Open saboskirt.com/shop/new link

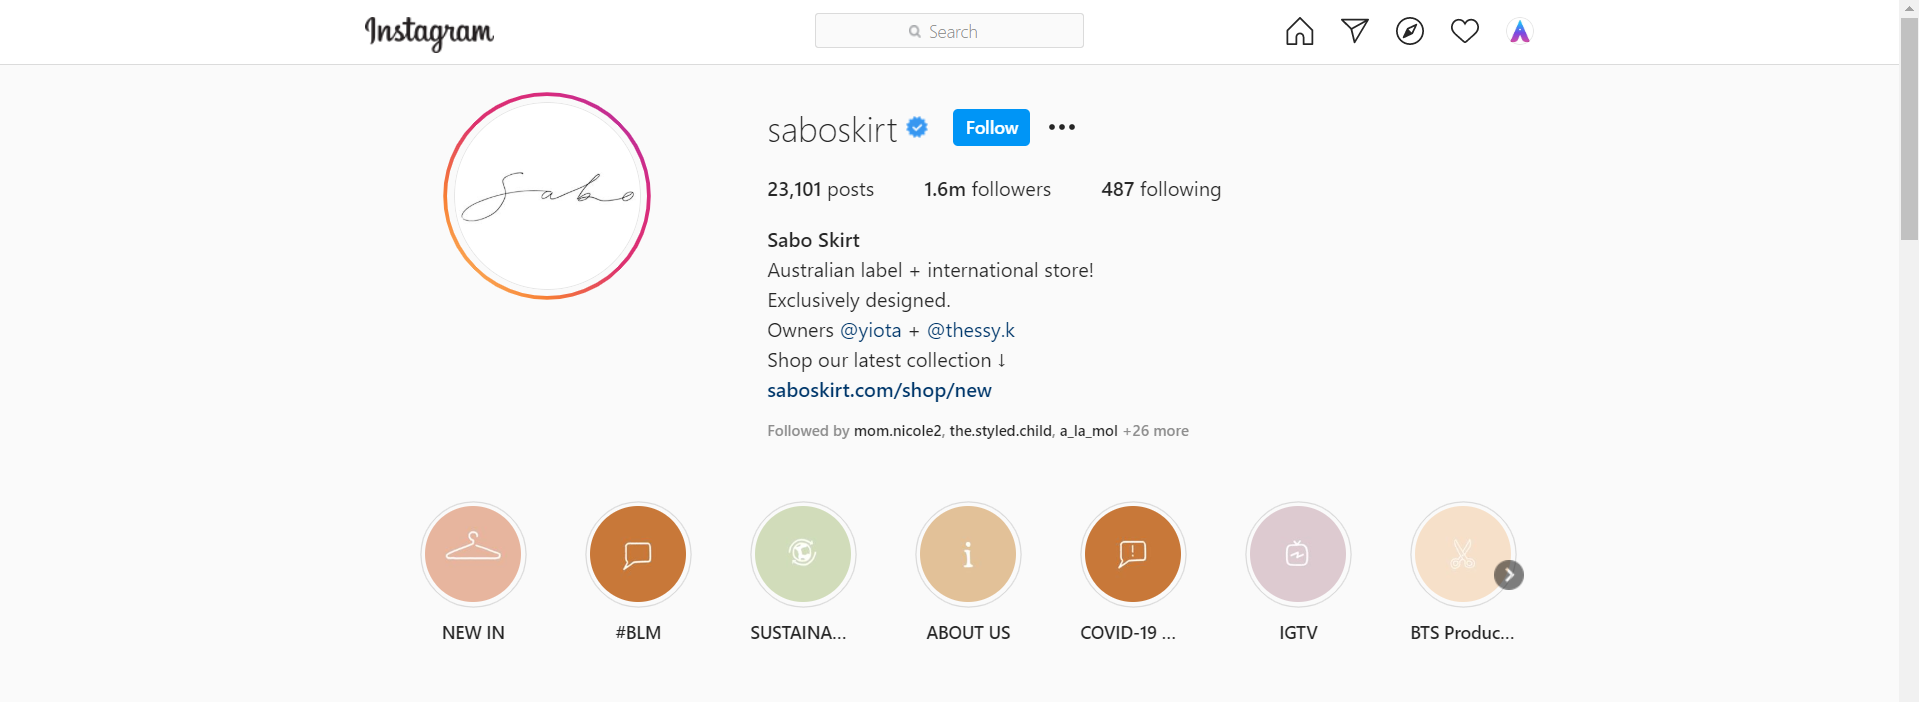coord(879,390)
